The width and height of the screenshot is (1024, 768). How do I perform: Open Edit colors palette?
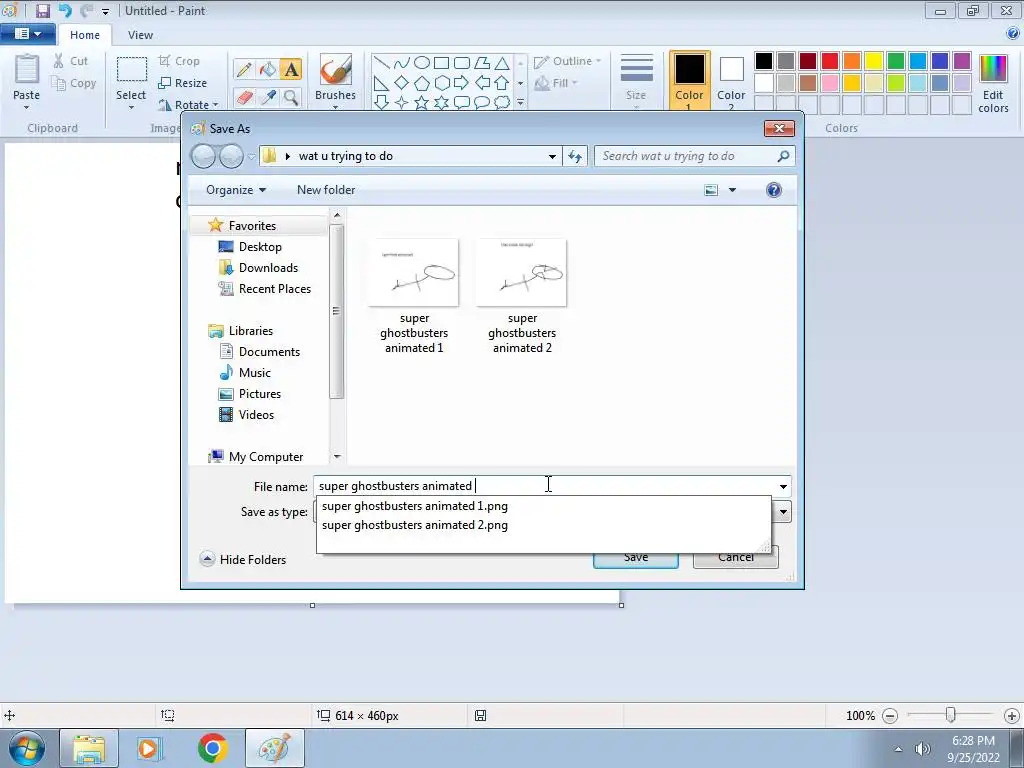[x=993, y=84]
